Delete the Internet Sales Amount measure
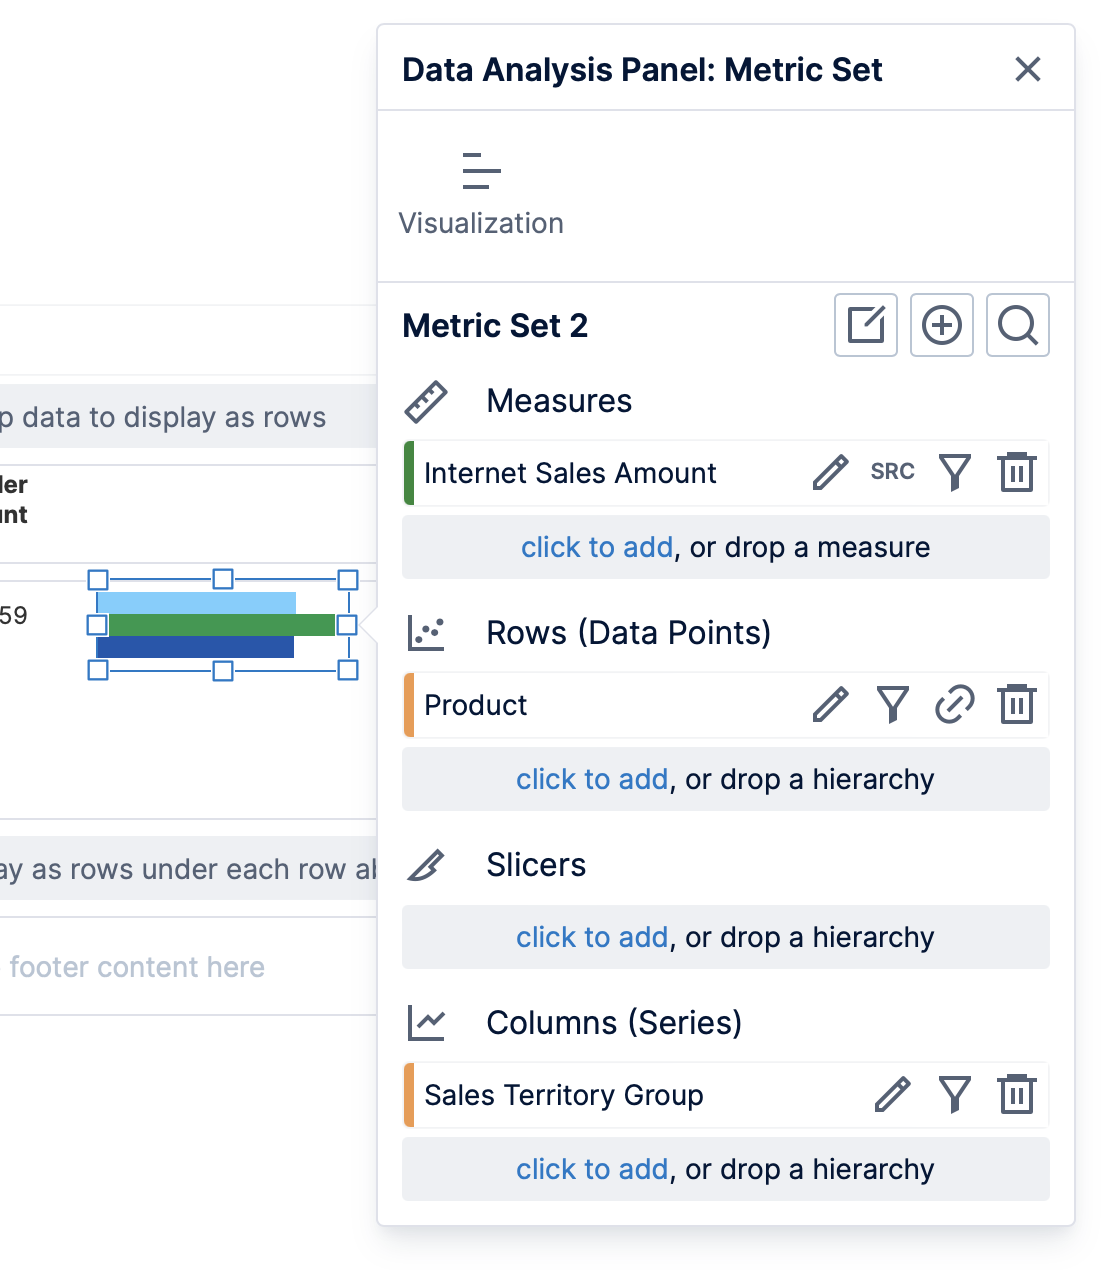Screen dimensions: 1110x1270 pos(1016,472)
